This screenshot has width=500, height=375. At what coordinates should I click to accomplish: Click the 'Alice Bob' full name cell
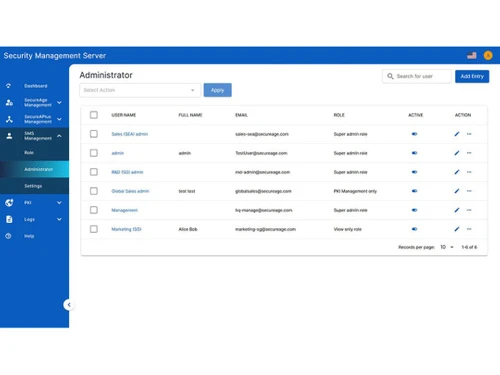188,229
